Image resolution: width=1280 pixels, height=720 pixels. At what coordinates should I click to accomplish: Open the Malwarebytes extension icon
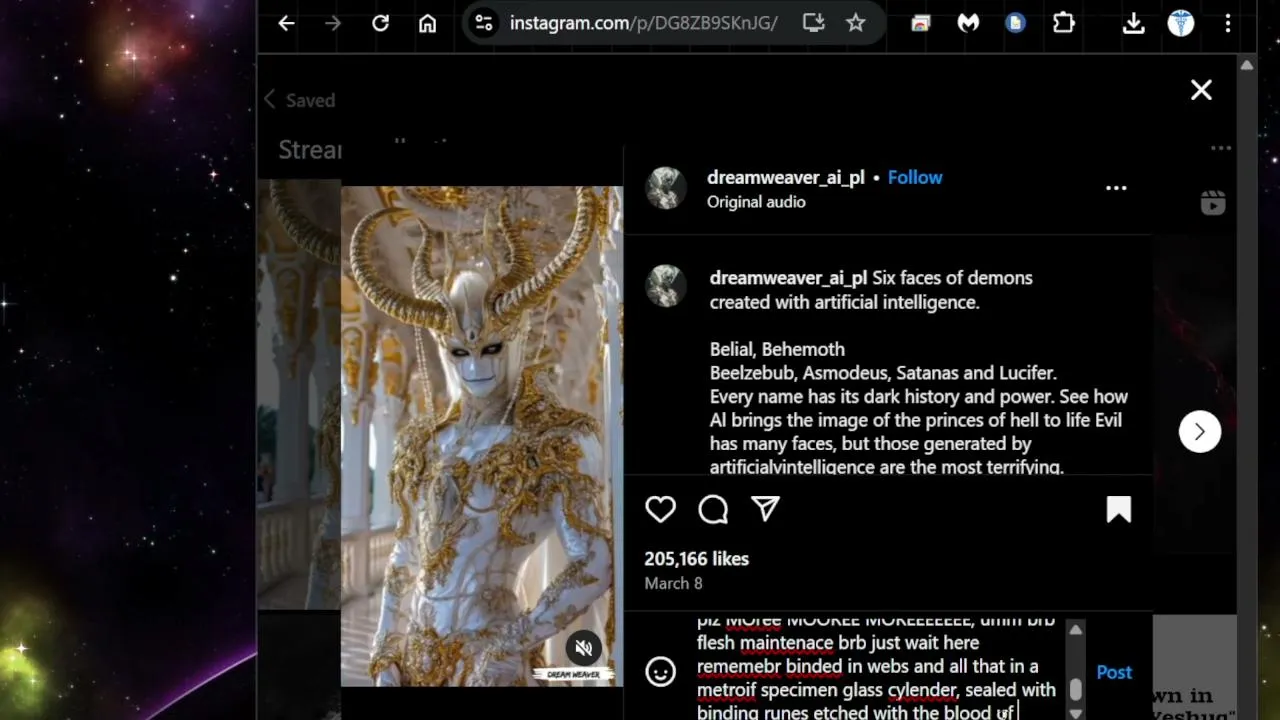pos(968,23)
